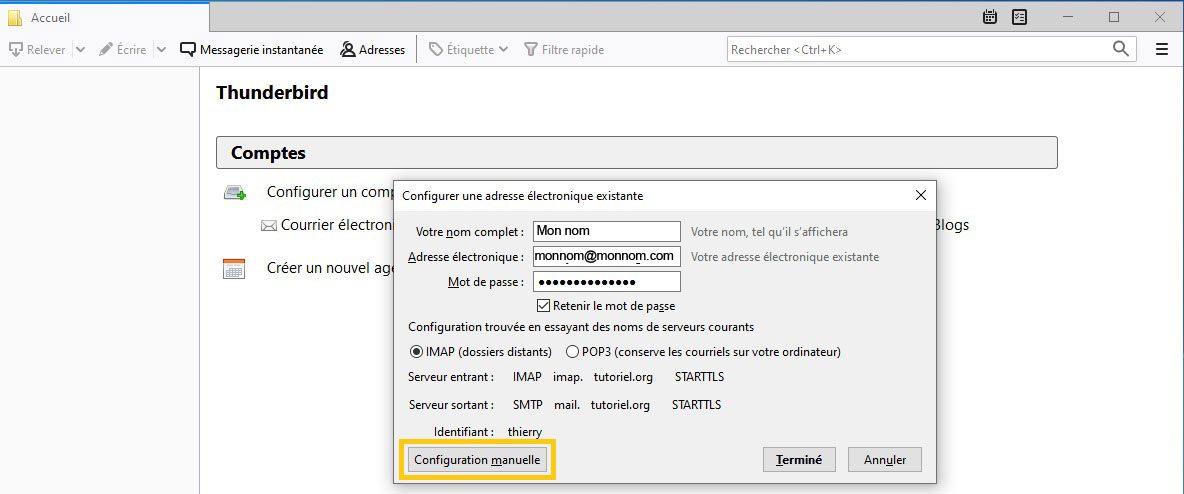Viewport: 1184px width, 494px height.
Task: Close the Configurer une adresse dialog
Action: click(920, 196)
